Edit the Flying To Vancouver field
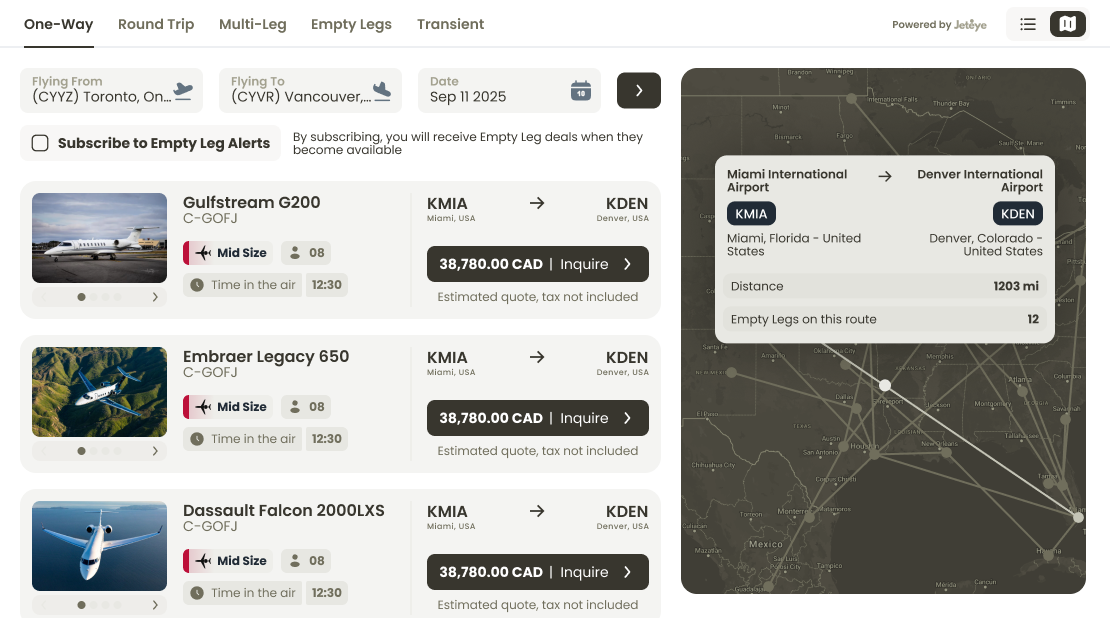 (310, 91)
